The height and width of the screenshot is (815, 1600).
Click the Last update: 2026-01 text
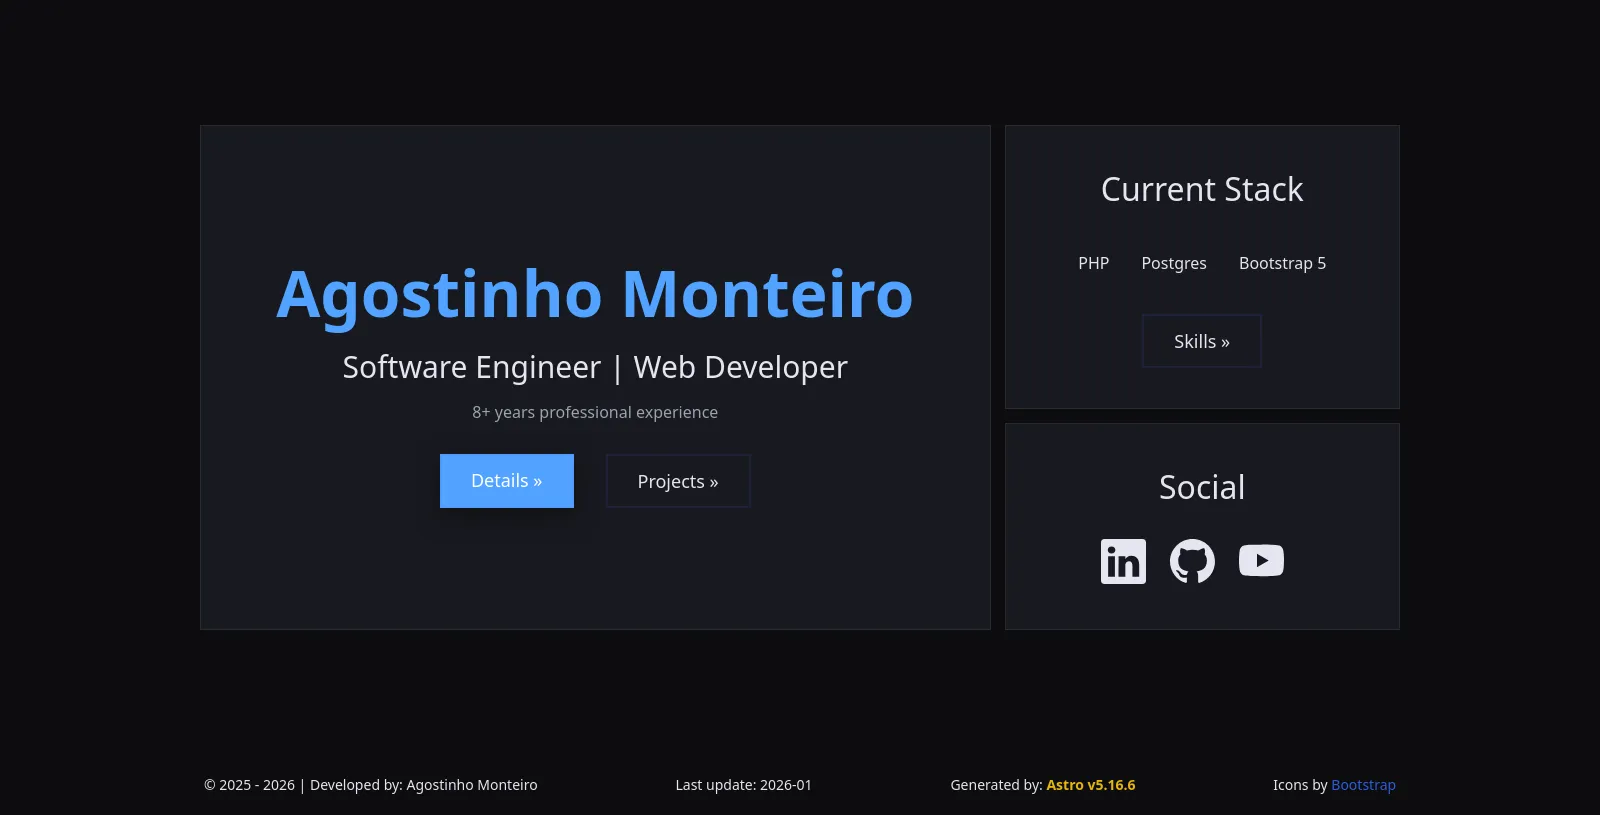point(744,785)
